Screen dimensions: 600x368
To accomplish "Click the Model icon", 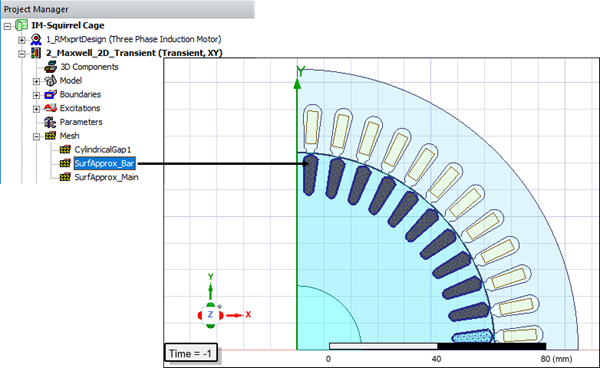I will (51, 81).
